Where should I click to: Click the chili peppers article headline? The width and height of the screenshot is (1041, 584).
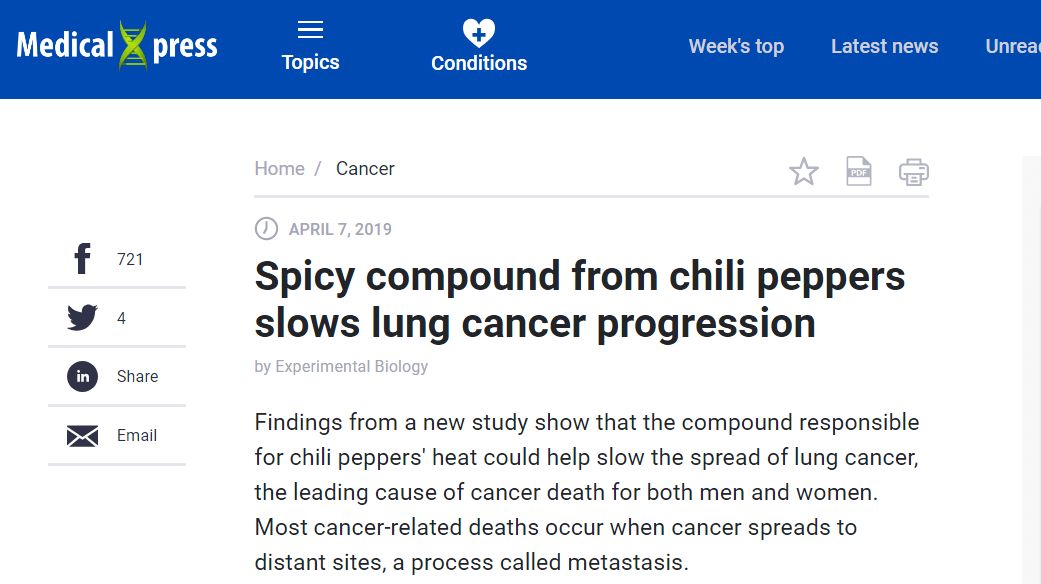coord(580,299)
